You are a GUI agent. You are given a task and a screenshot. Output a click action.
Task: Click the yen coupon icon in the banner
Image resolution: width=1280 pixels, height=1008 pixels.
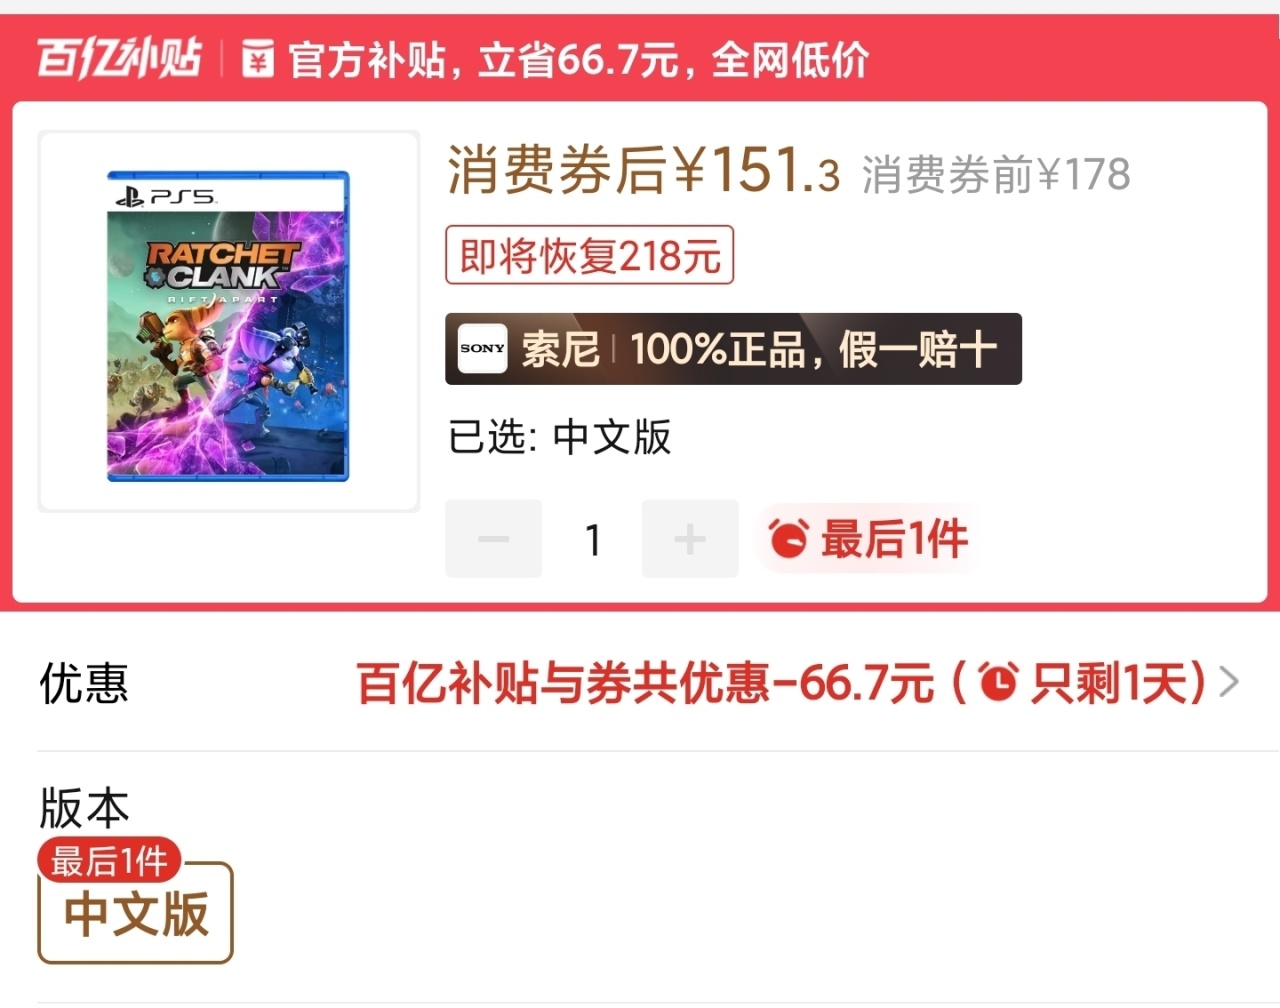coord(258,60)
